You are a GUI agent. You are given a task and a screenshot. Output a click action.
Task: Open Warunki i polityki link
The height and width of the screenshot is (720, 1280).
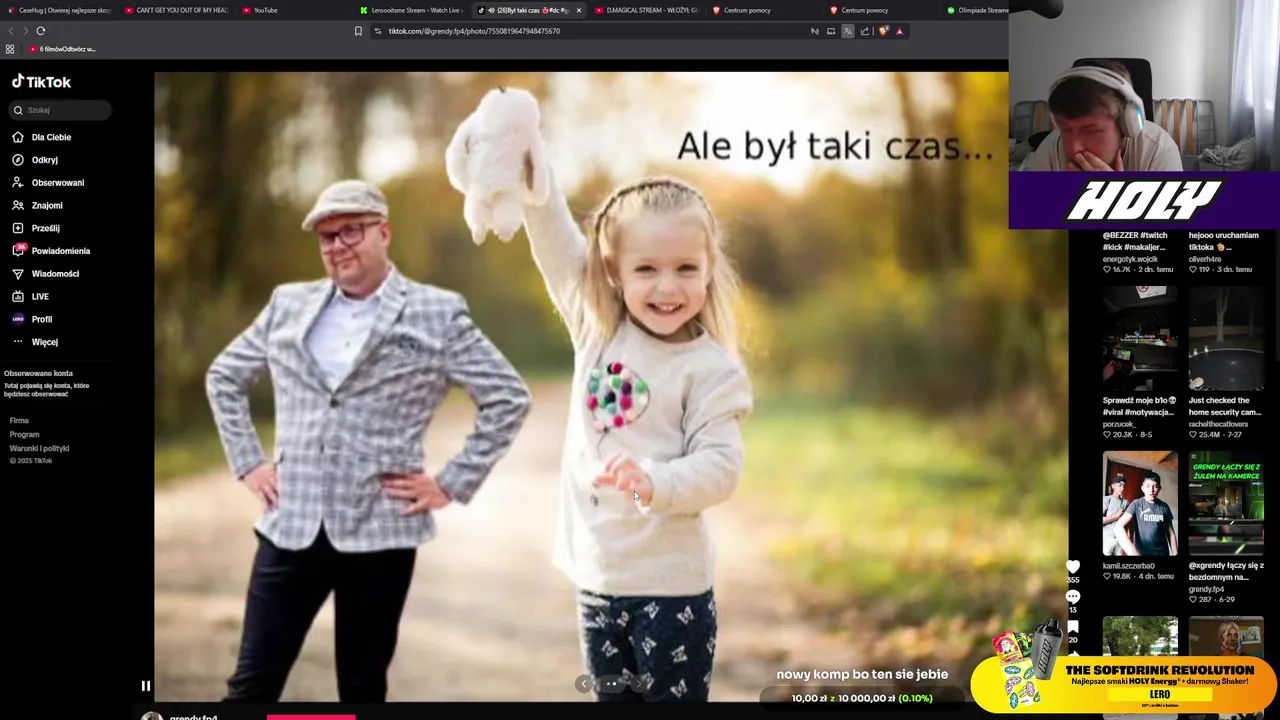39,449
